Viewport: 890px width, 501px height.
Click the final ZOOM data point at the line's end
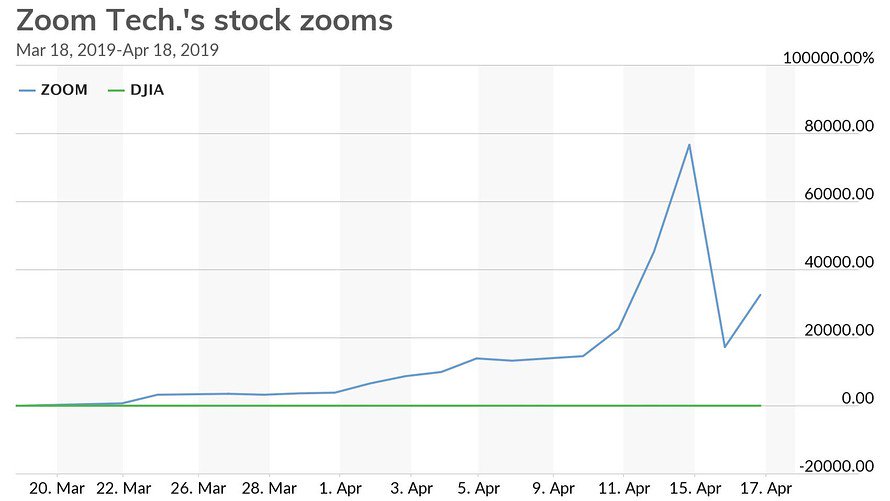[x=760, y=295]
